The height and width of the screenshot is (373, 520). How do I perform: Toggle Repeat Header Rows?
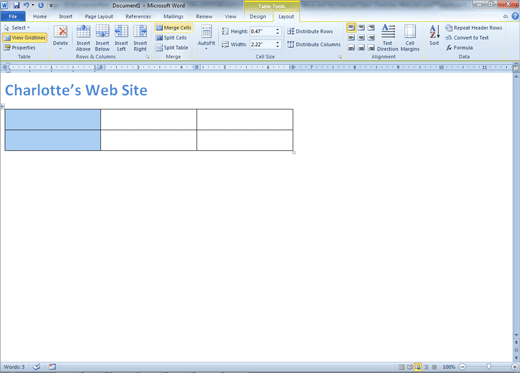coord(474,28)
